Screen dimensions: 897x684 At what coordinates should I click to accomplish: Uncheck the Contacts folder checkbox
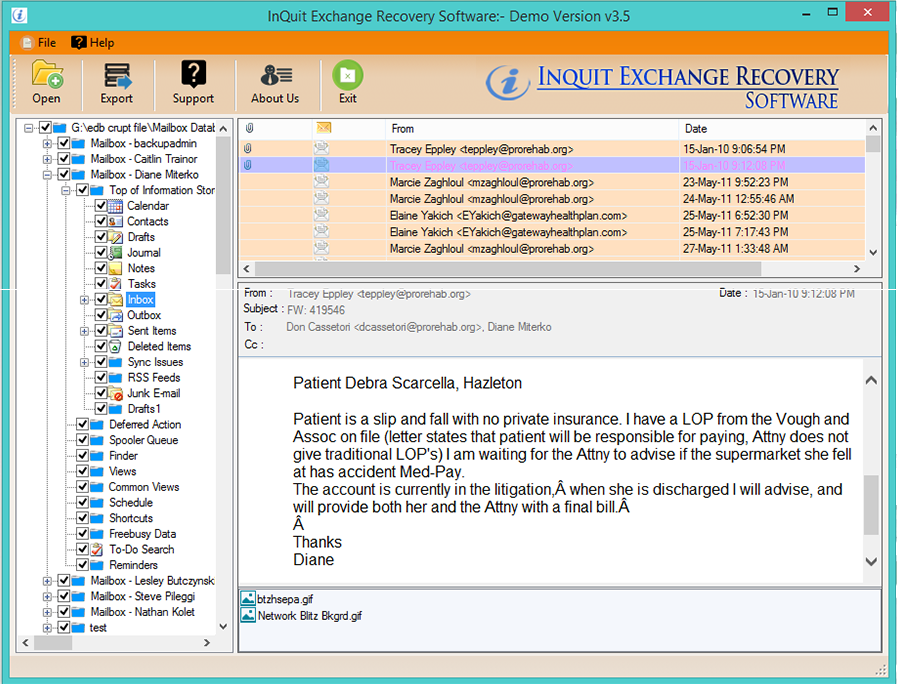[x=100, y=221]
